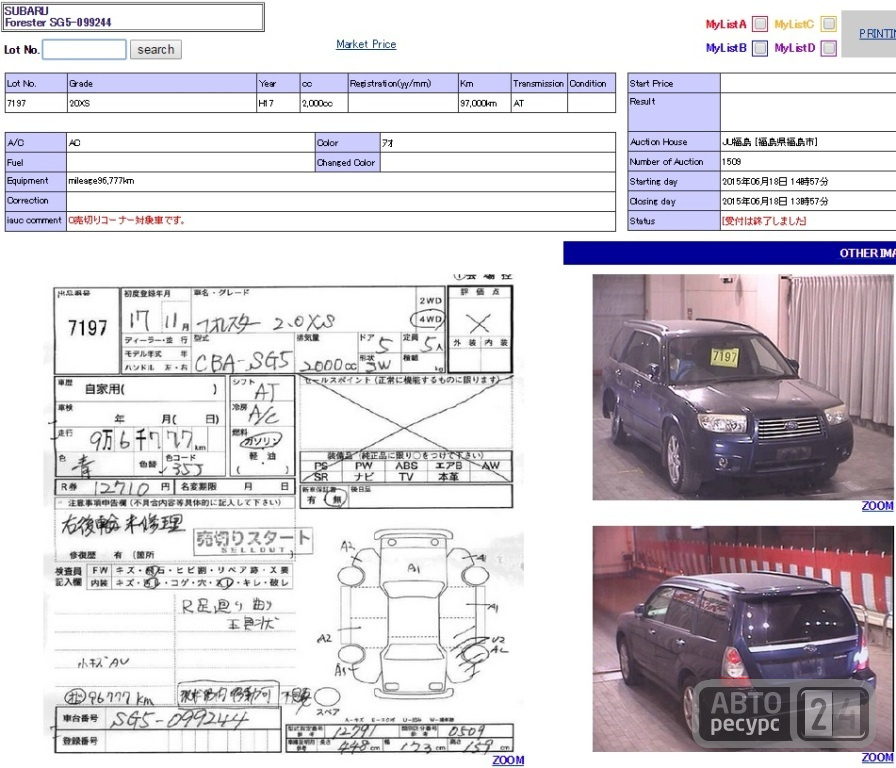
Task: Select the 97,000km mileage cell
Action: coord(485,103)
